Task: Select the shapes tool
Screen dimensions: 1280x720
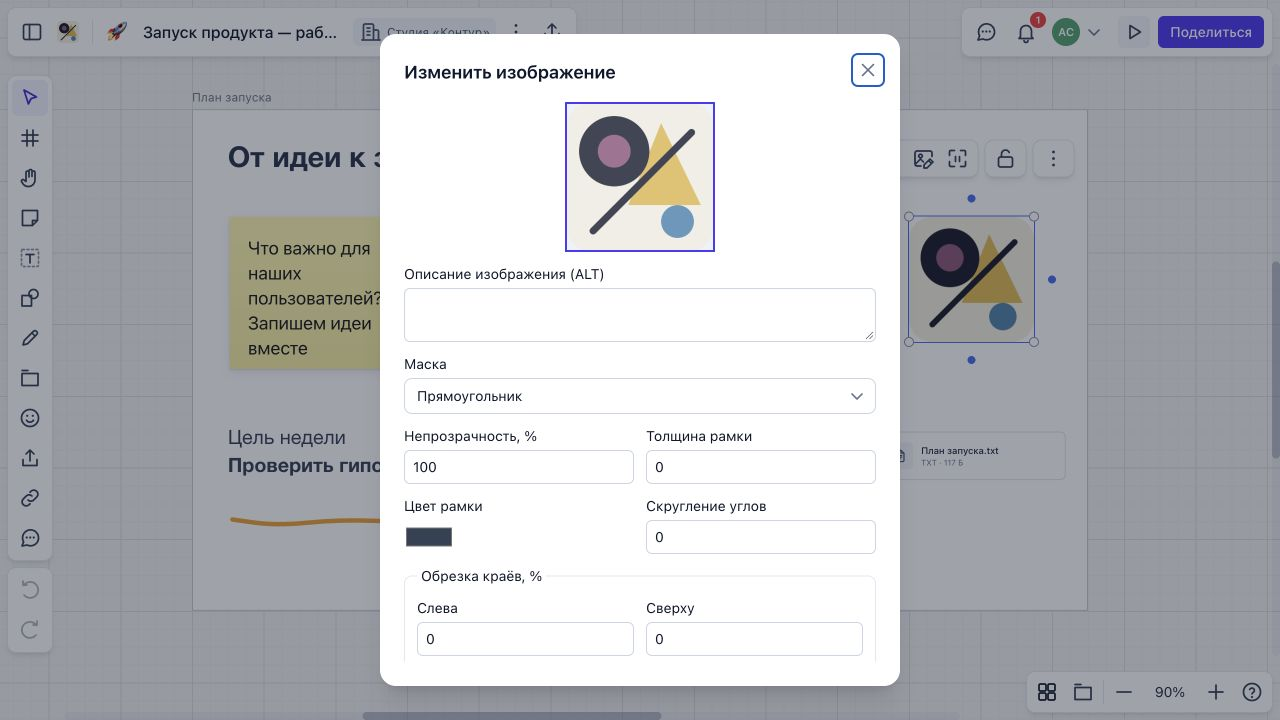Action: pos(30,298)
